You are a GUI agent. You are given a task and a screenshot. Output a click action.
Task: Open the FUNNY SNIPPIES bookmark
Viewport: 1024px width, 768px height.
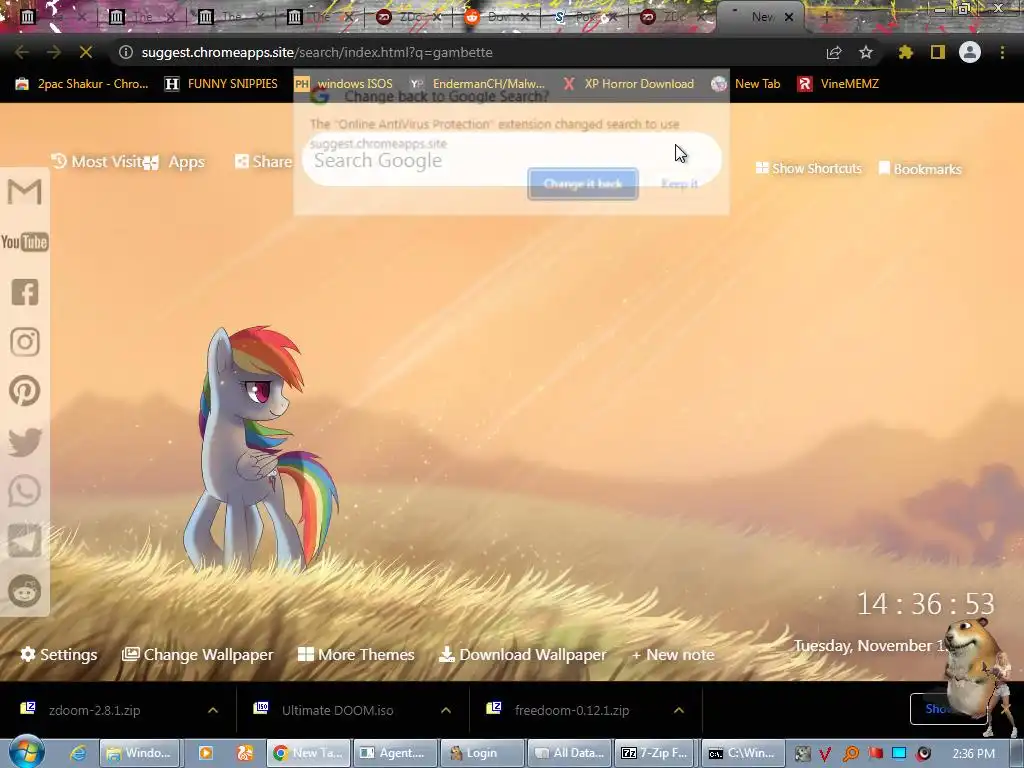[x=221, y=84]
